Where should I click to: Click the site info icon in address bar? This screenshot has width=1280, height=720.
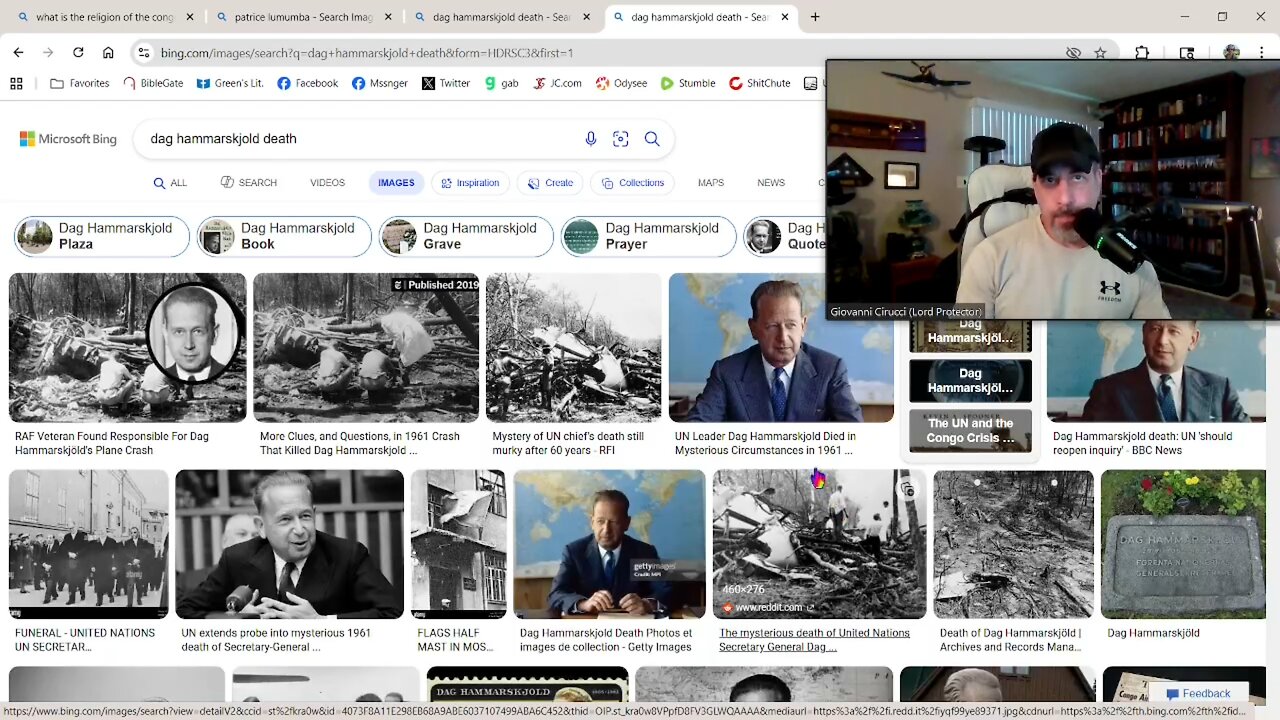tap(144, 53)
